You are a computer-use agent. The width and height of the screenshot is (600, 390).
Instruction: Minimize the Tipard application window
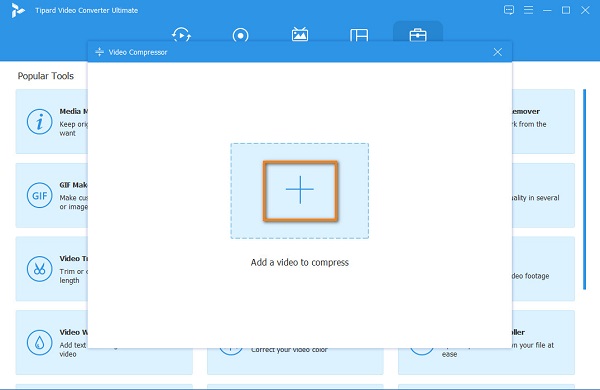(x=547, y=10)
